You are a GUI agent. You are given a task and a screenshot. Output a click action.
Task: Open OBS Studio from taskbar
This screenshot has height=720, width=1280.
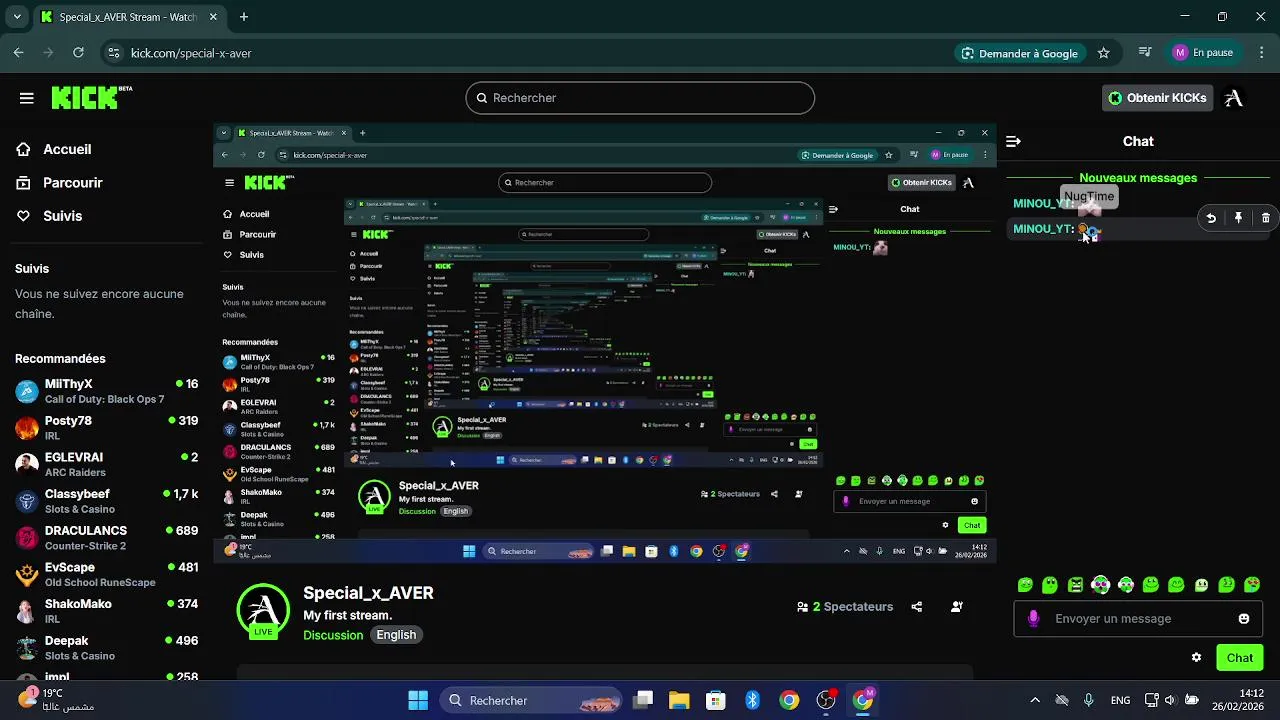(826, 700)
